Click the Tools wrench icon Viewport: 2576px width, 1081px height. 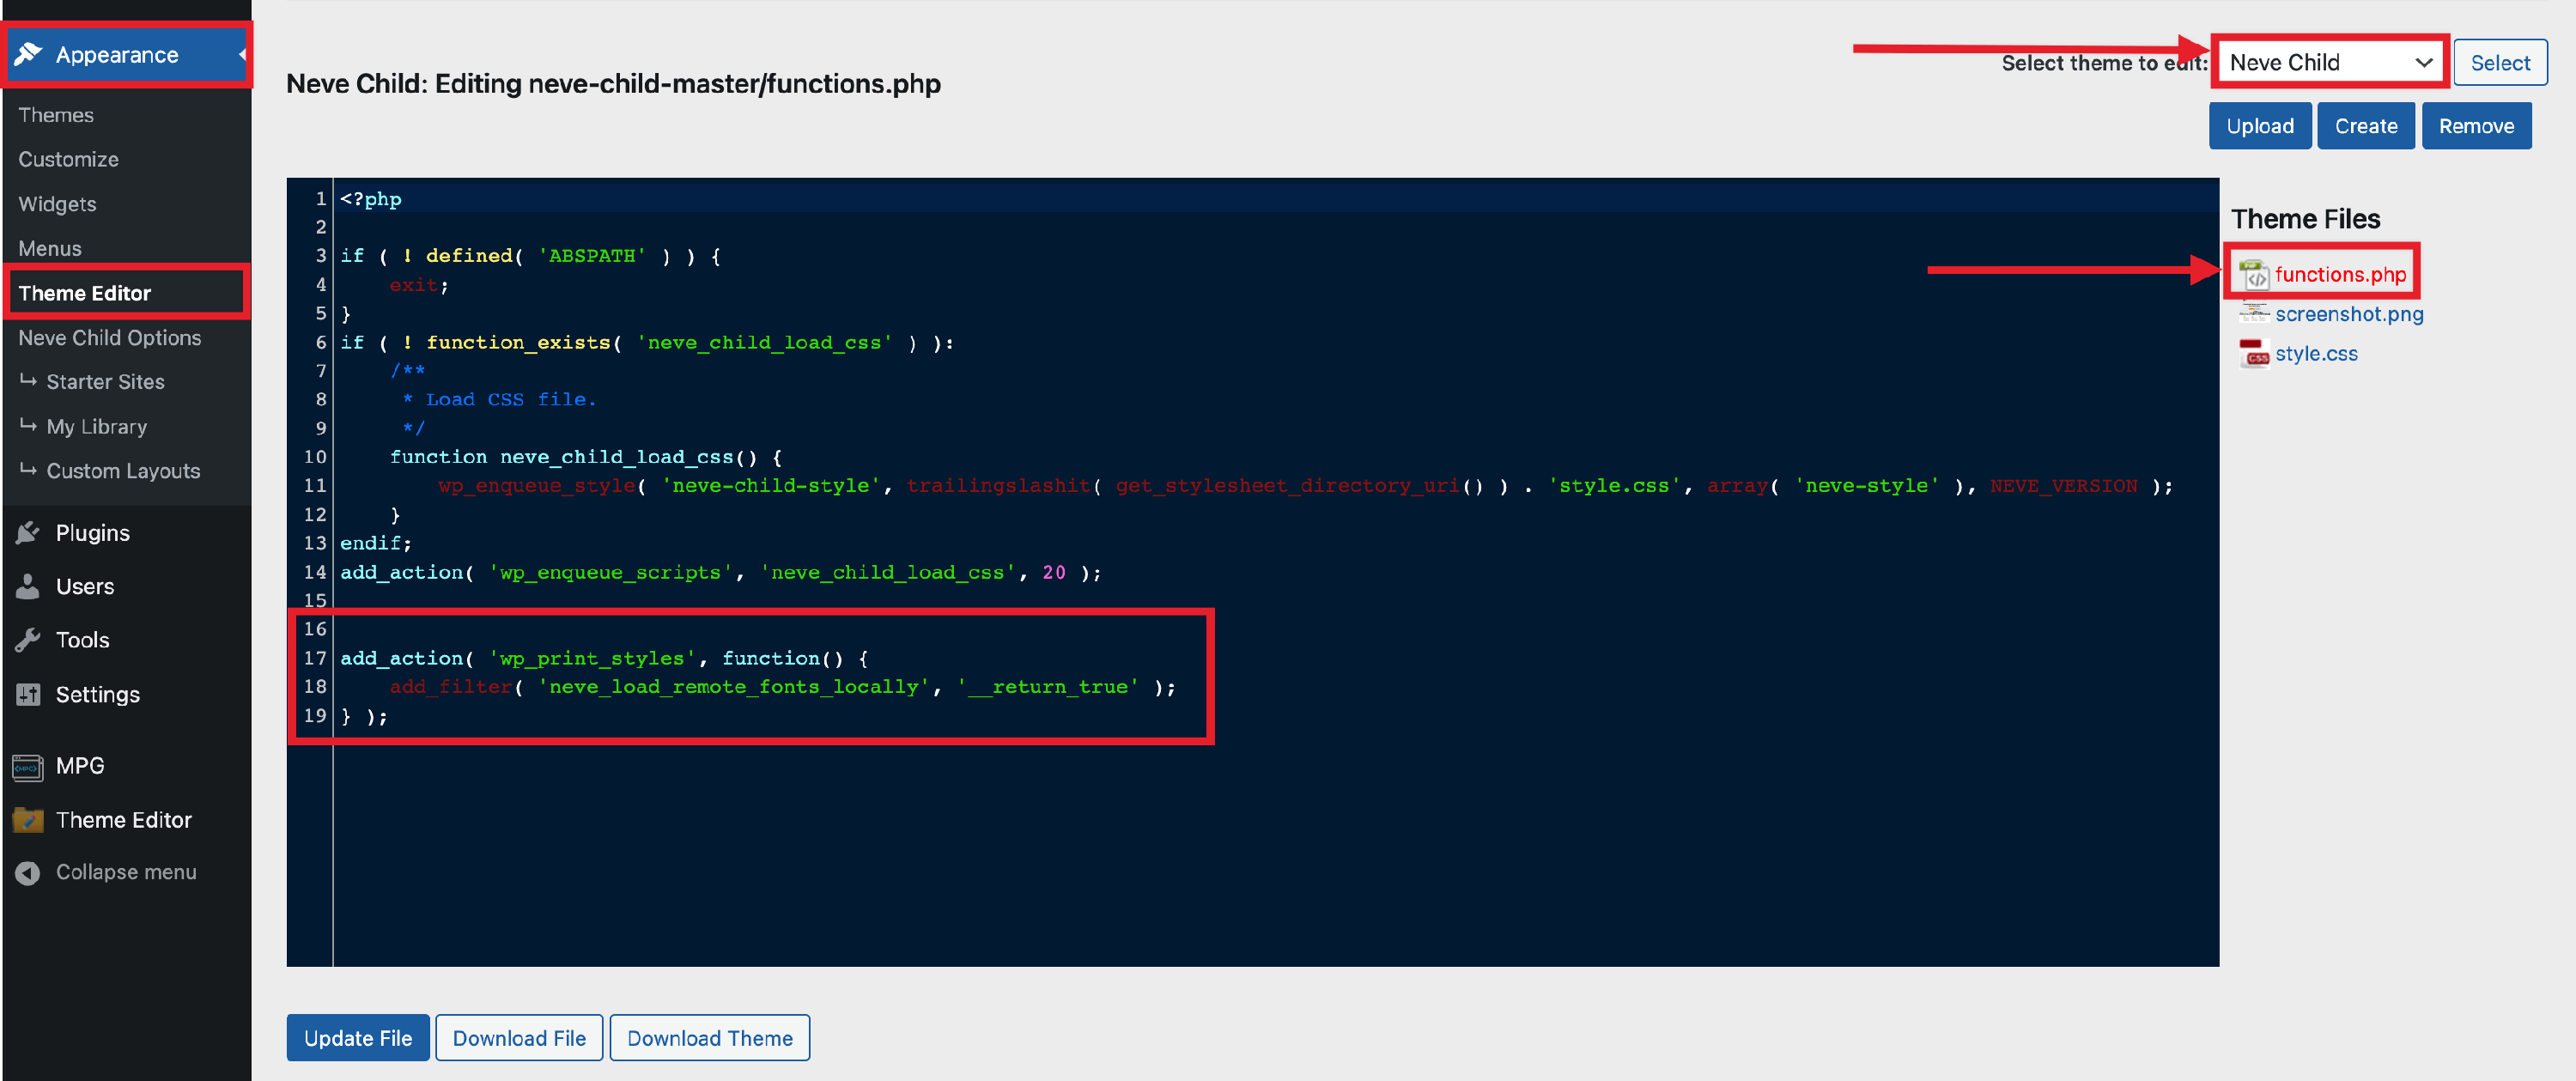[28, 640]
